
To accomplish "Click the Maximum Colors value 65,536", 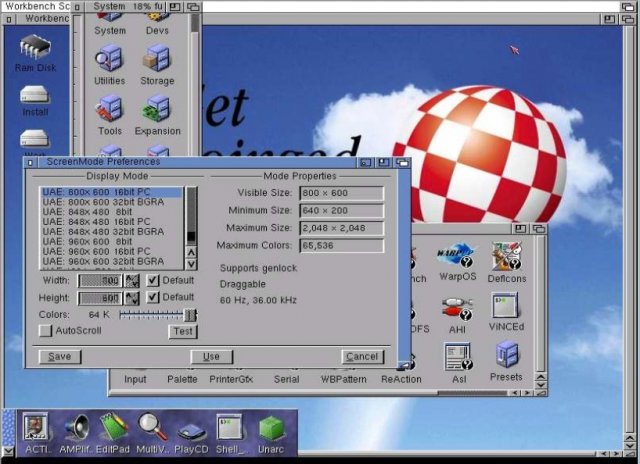I will point(342,246).
